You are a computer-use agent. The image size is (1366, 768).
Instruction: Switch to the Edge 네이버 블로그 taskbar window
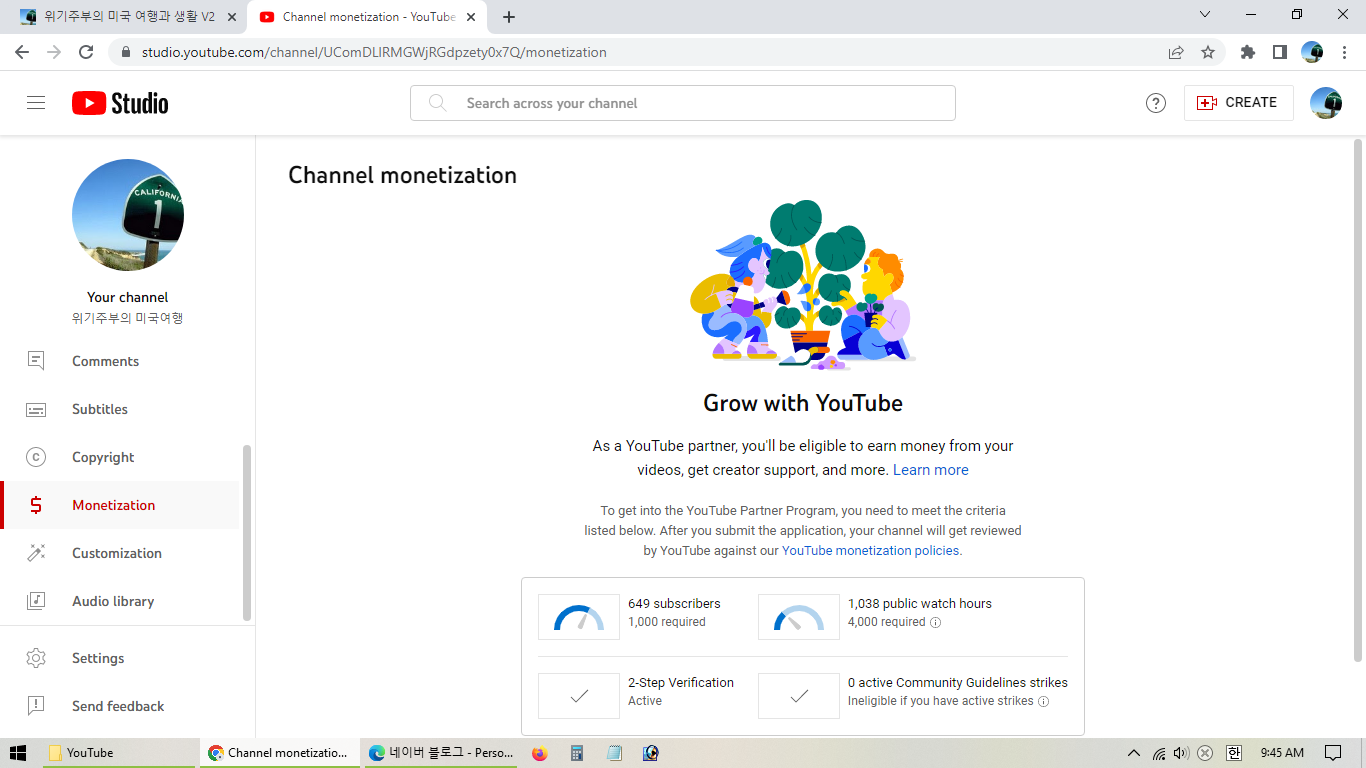(x=440, y=753)
